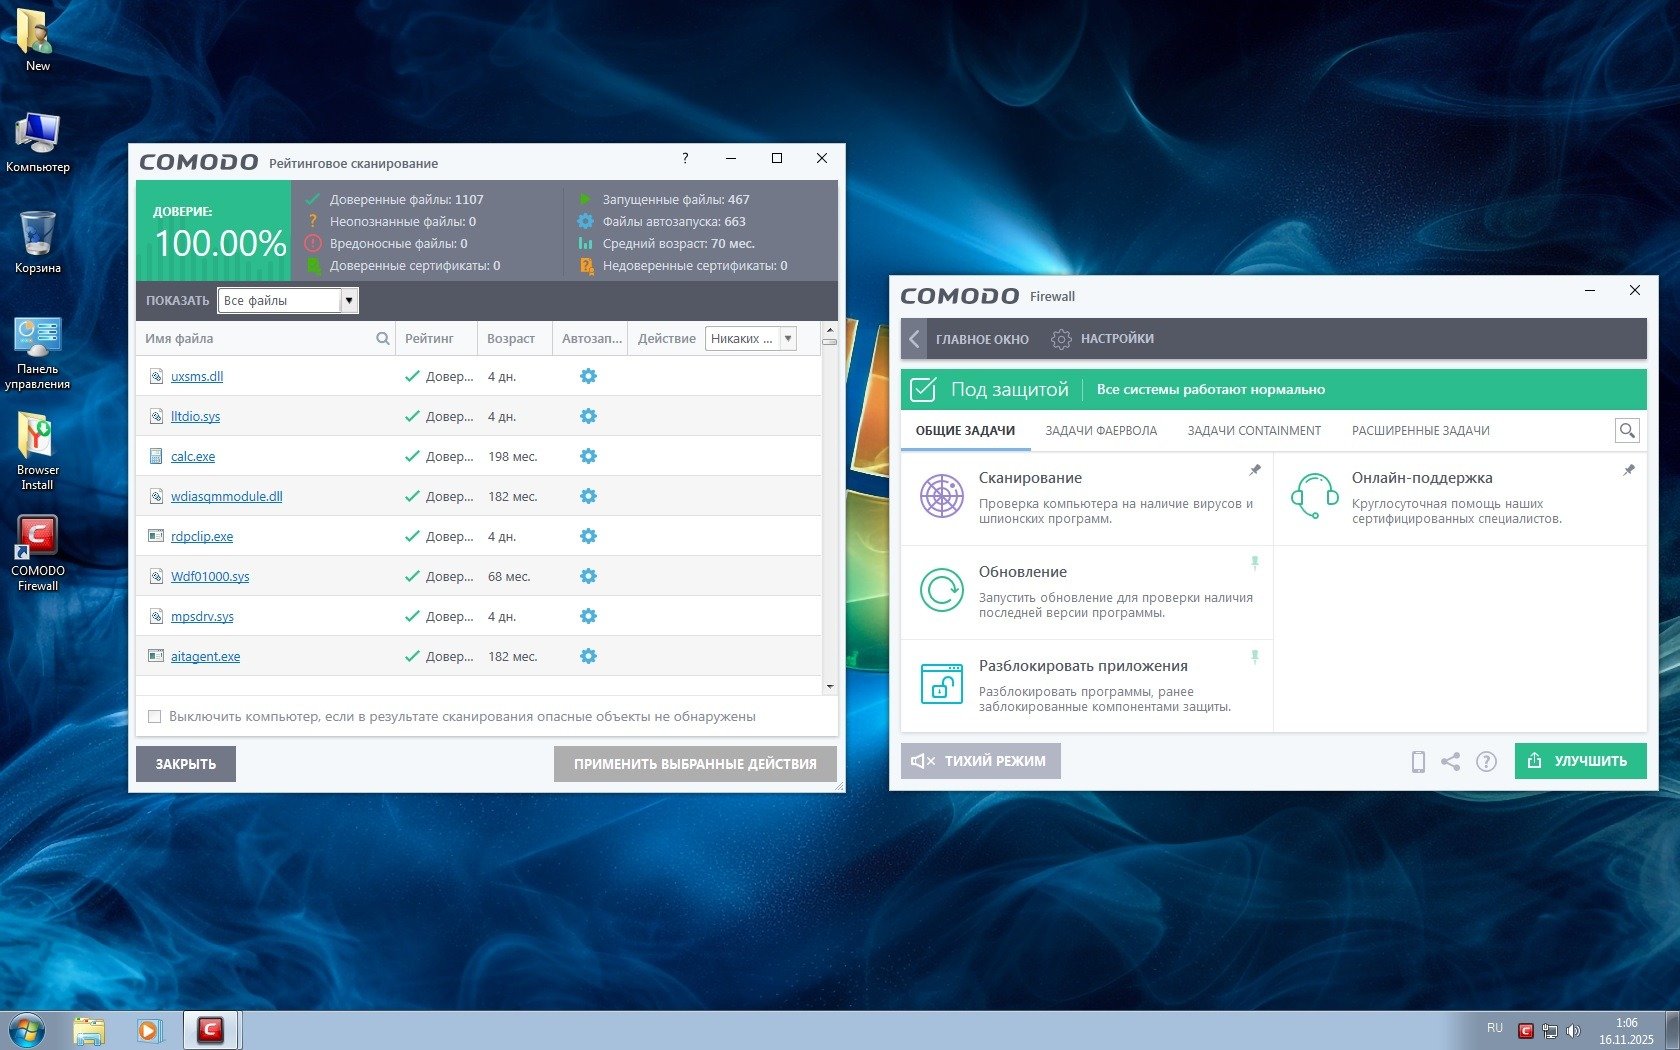
Task: Enable shutdown computer after scan checkbox
Action: pyautogui.click(x=154, y=717)
